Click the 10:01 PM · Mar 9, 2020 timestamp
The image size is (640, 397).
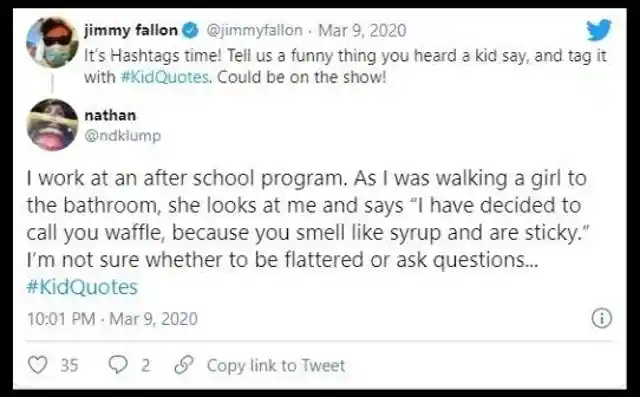coord(112,319)
